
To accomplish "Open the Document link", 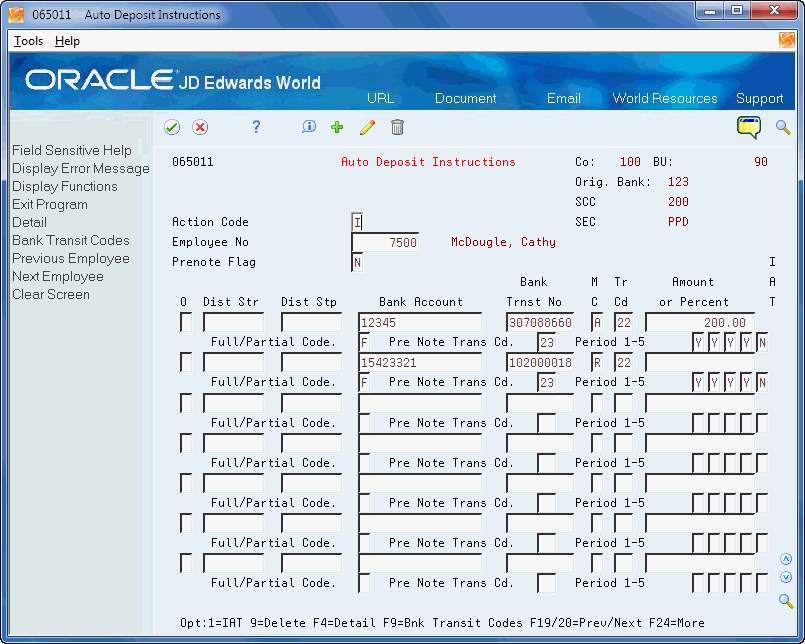I will (466, 98).
